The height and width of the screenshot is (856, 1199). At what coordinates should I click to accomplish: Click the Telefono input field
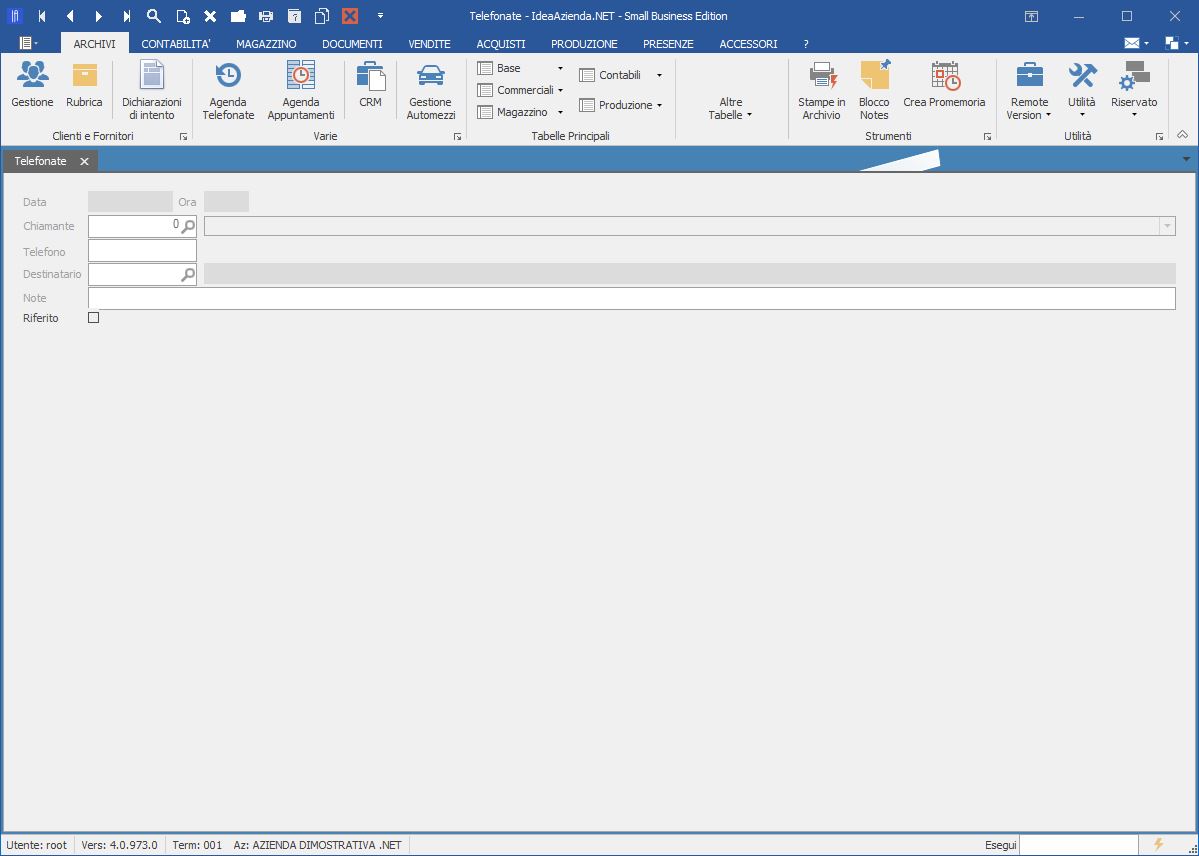[x=142, y=250]
